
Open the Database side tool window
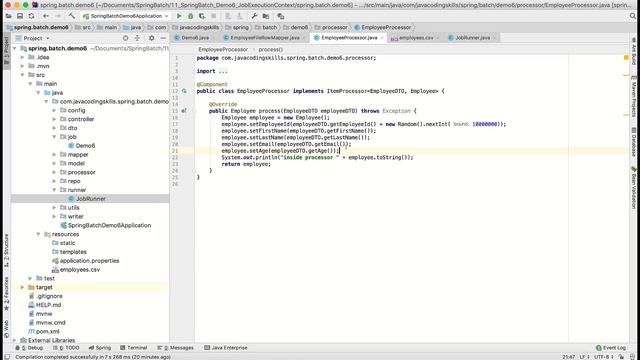point(633,142)
